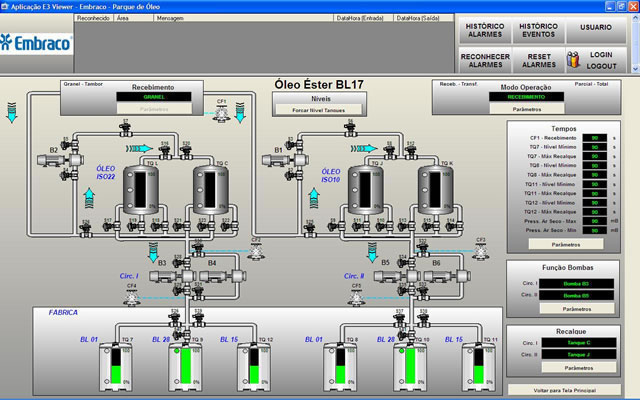Viewport: 640px width, 400px height.
Task: Edit CF1 - Recebimento time value
Action: pyautogui.click(x=594, y=138)
